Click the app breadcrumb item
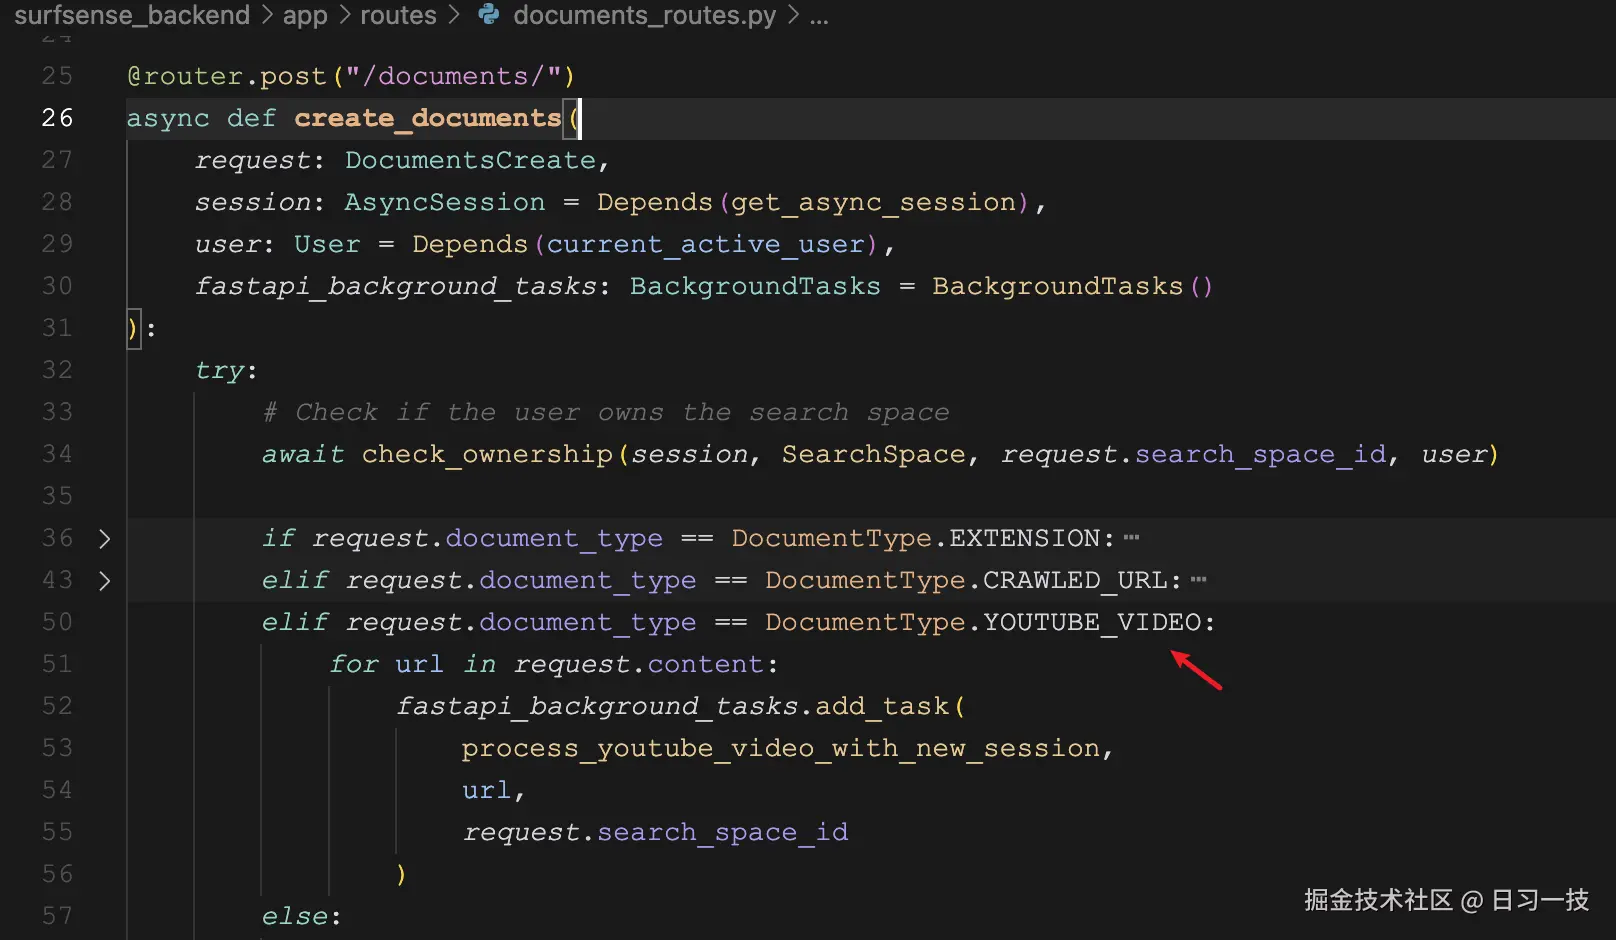1616x940 pixels. (305, 15)
